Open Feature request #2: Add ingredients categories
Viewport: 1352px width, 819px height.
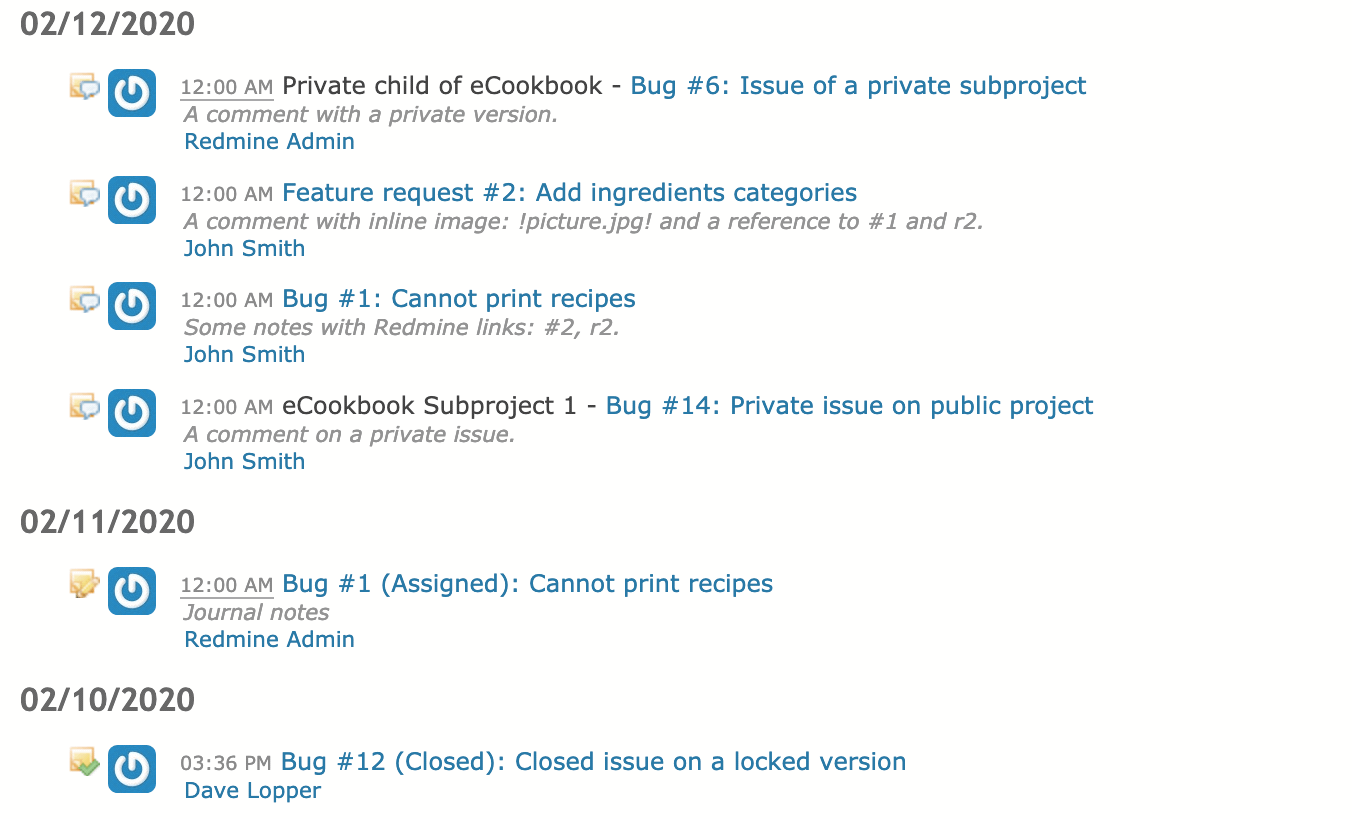570,193
